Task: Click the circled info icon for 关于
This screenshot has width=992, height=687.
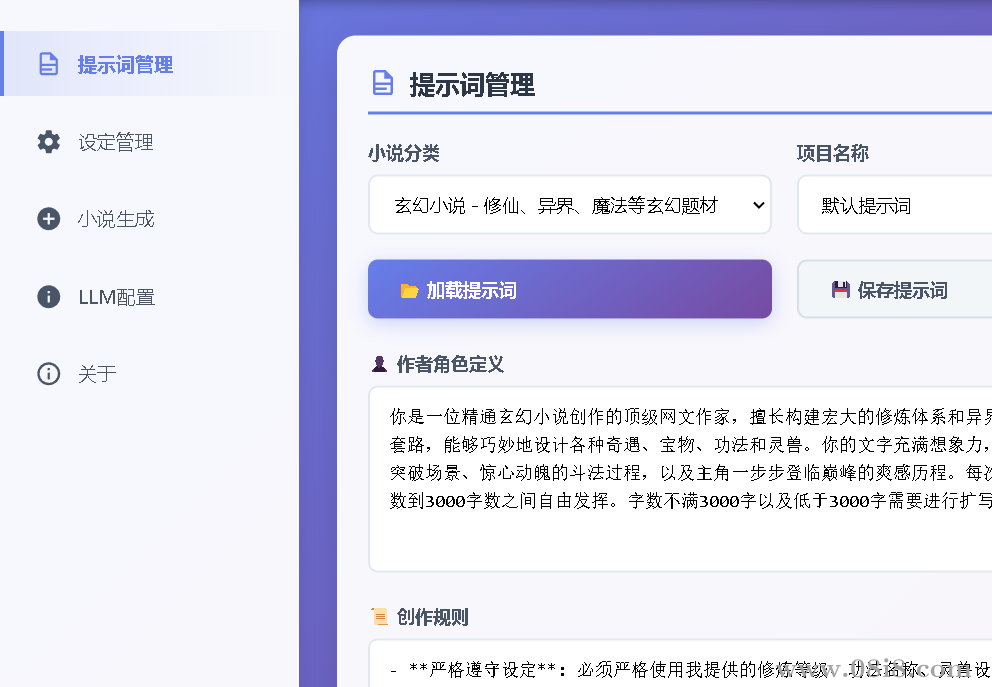Action: [x=49, y=373]
